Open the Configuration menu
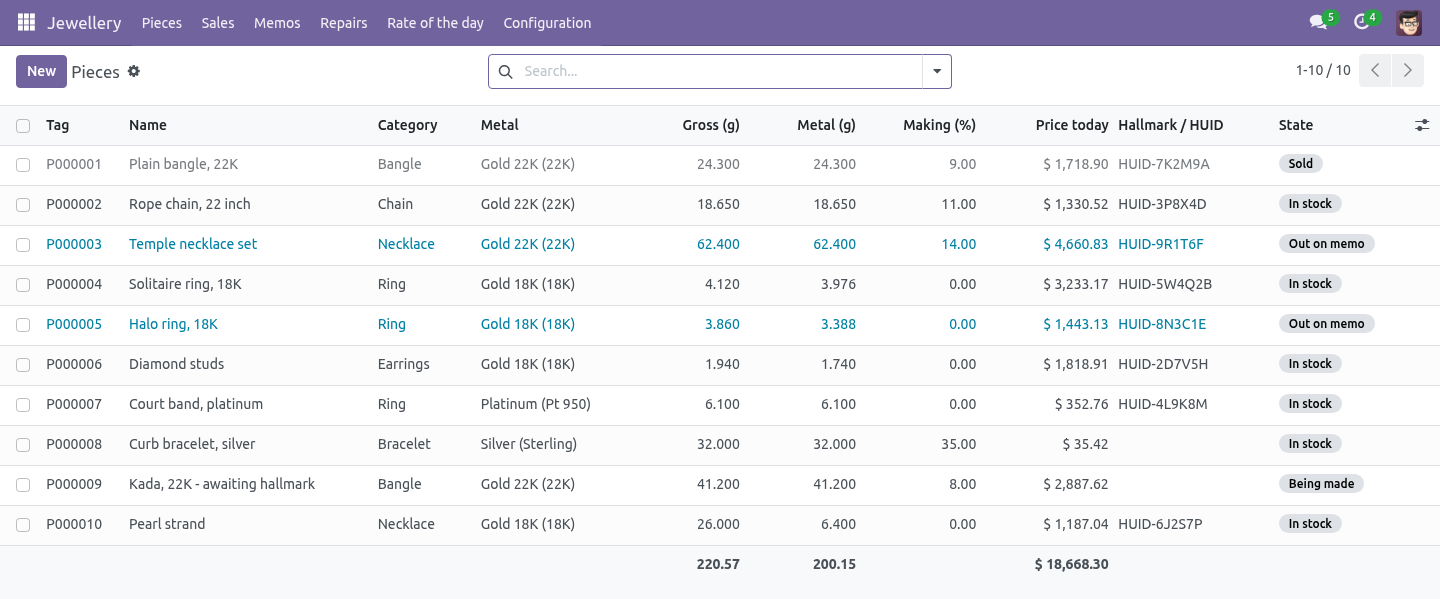 547,22
